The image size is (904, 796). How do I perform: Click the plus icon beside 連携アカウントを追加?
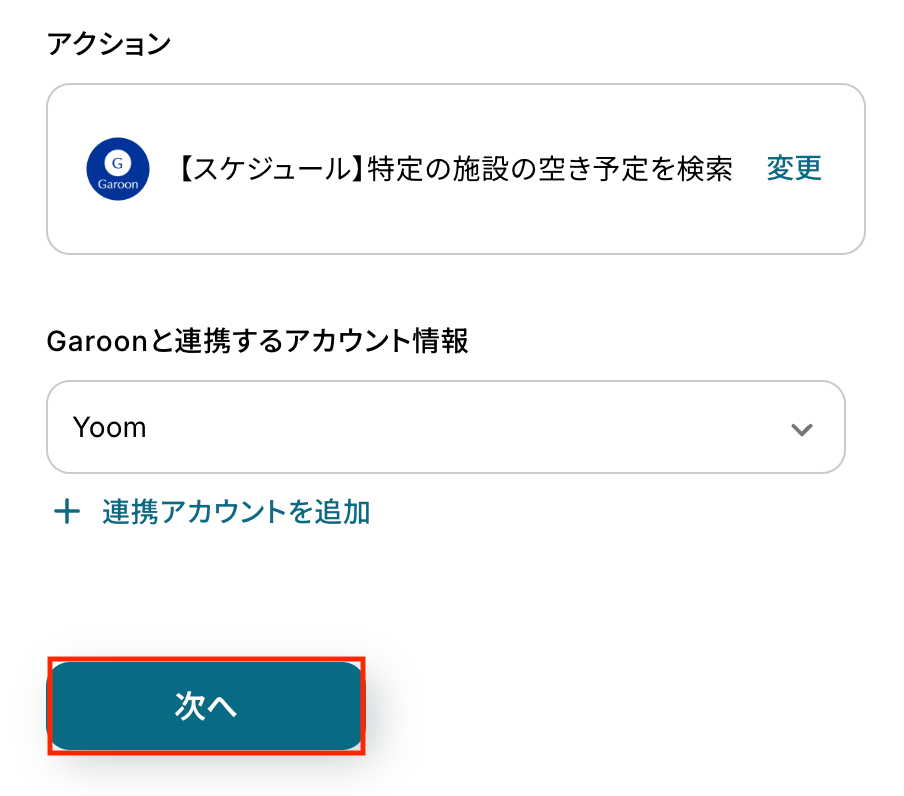(66, 513)
